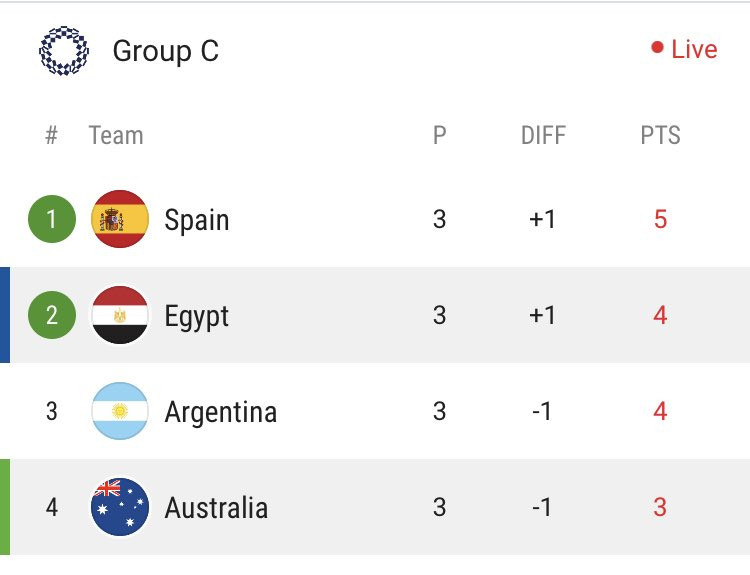Click the green rank 2 badge
Viewport: 750px width, 575px height.
point(52,315)
